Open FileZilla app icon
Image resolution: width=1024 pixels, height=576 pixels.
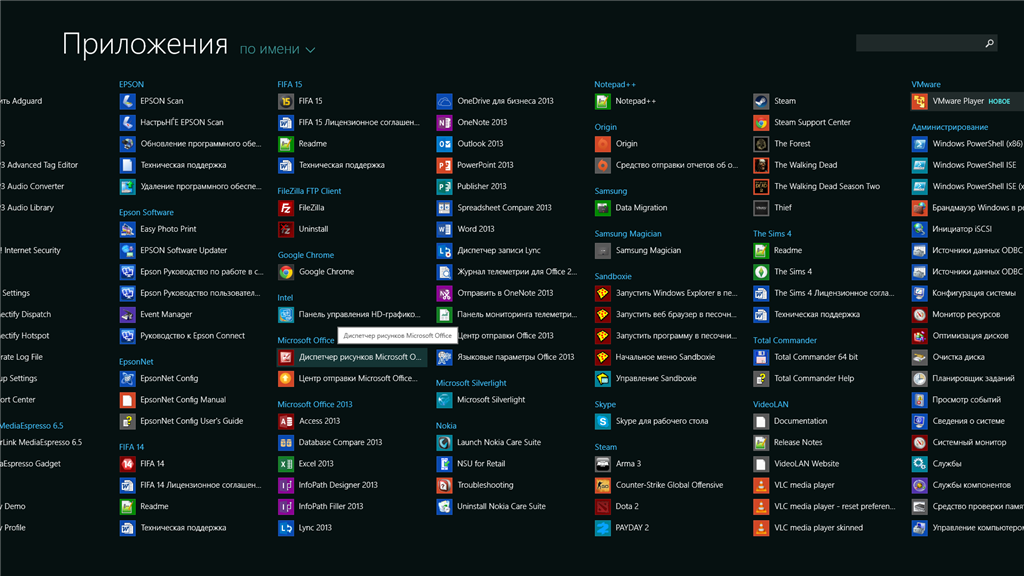[286, 208]
